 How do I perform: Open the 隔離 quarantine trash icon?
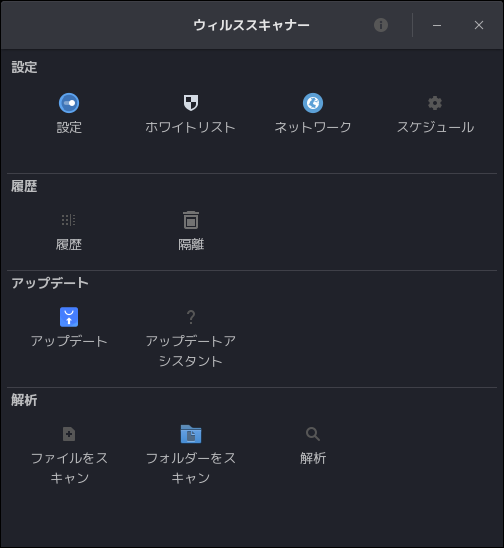191,220
